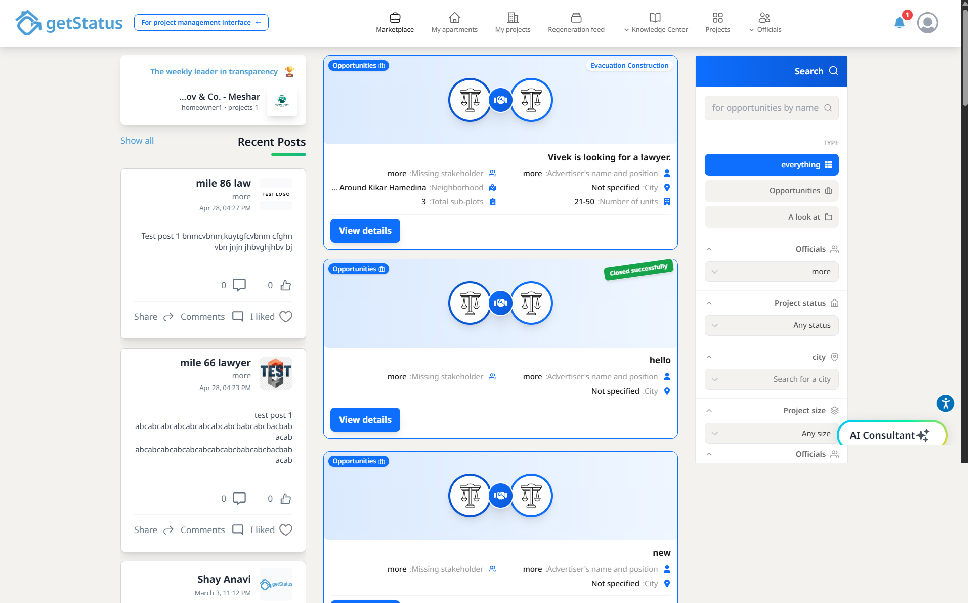Image resolution: width=968 pixels, height=603 pixels.
Task: Click the right scales icon on hello card
Action: 532,303
